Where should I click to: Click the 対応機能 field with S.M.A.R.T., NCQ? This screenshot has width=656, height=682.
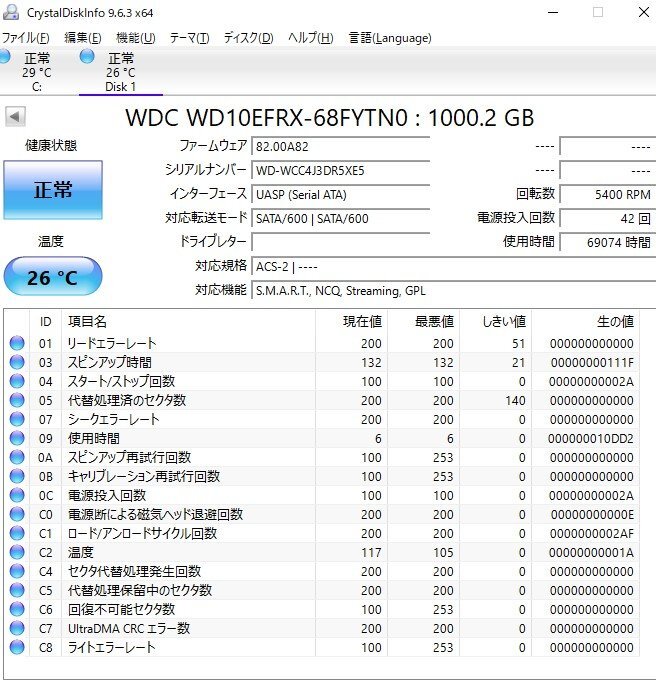tap(454, 290)
